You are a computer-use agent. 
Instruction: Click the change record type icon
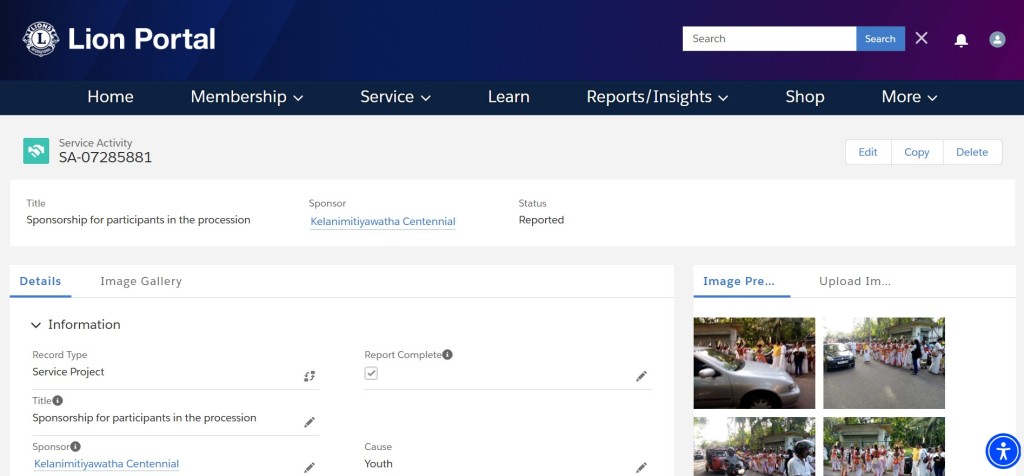point(310,376)
